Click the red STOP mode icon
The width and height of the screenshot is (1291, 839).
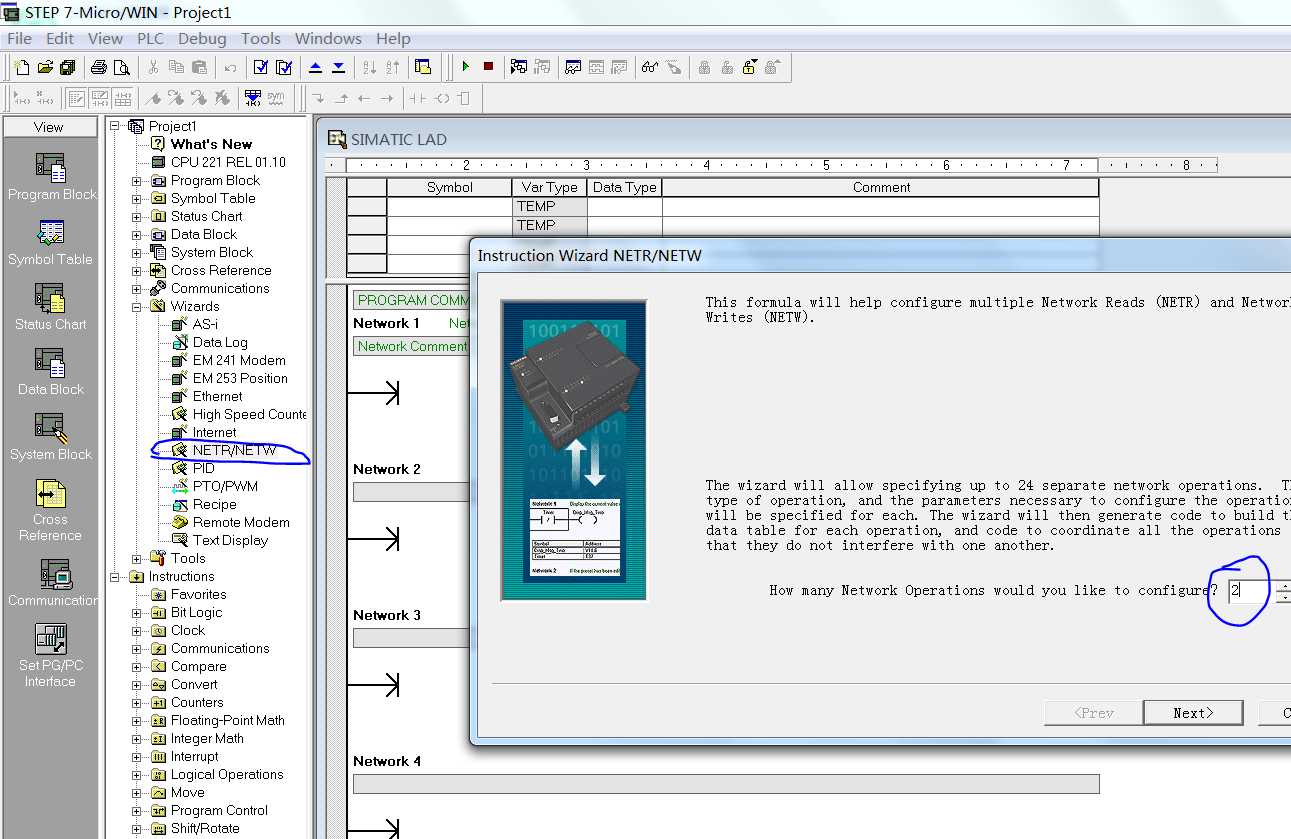click(488, 67)
